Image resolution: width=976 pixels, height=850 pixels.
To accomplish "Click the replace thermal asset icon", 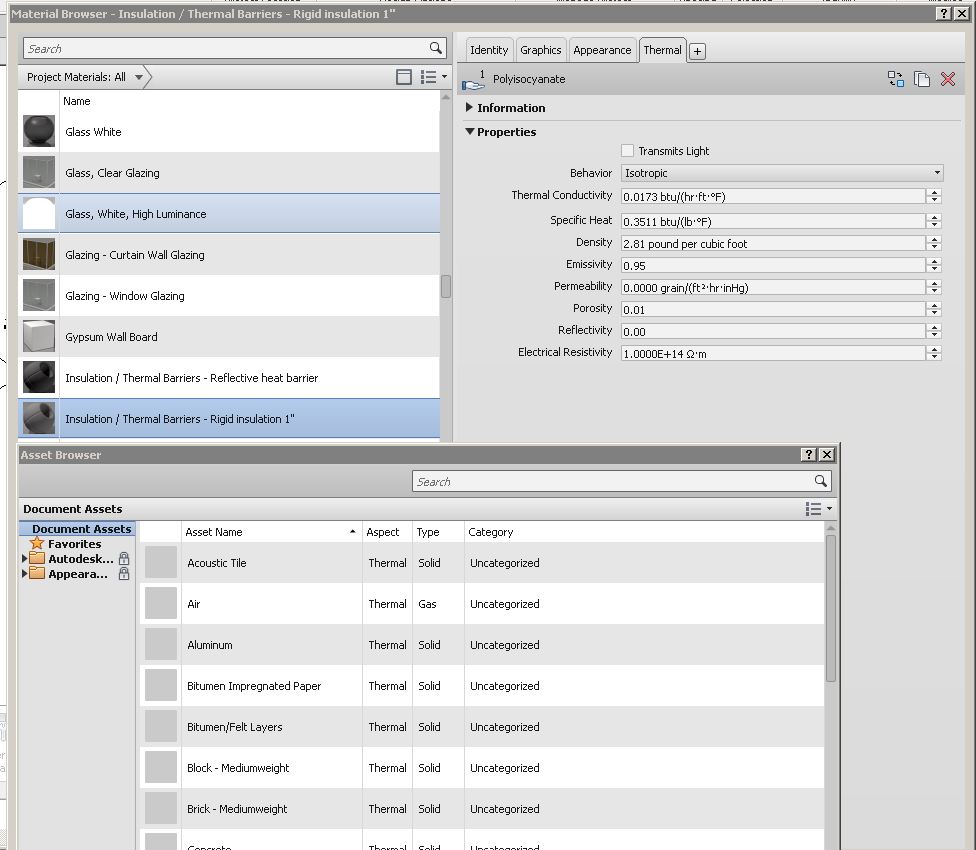I will pos(895,79).
